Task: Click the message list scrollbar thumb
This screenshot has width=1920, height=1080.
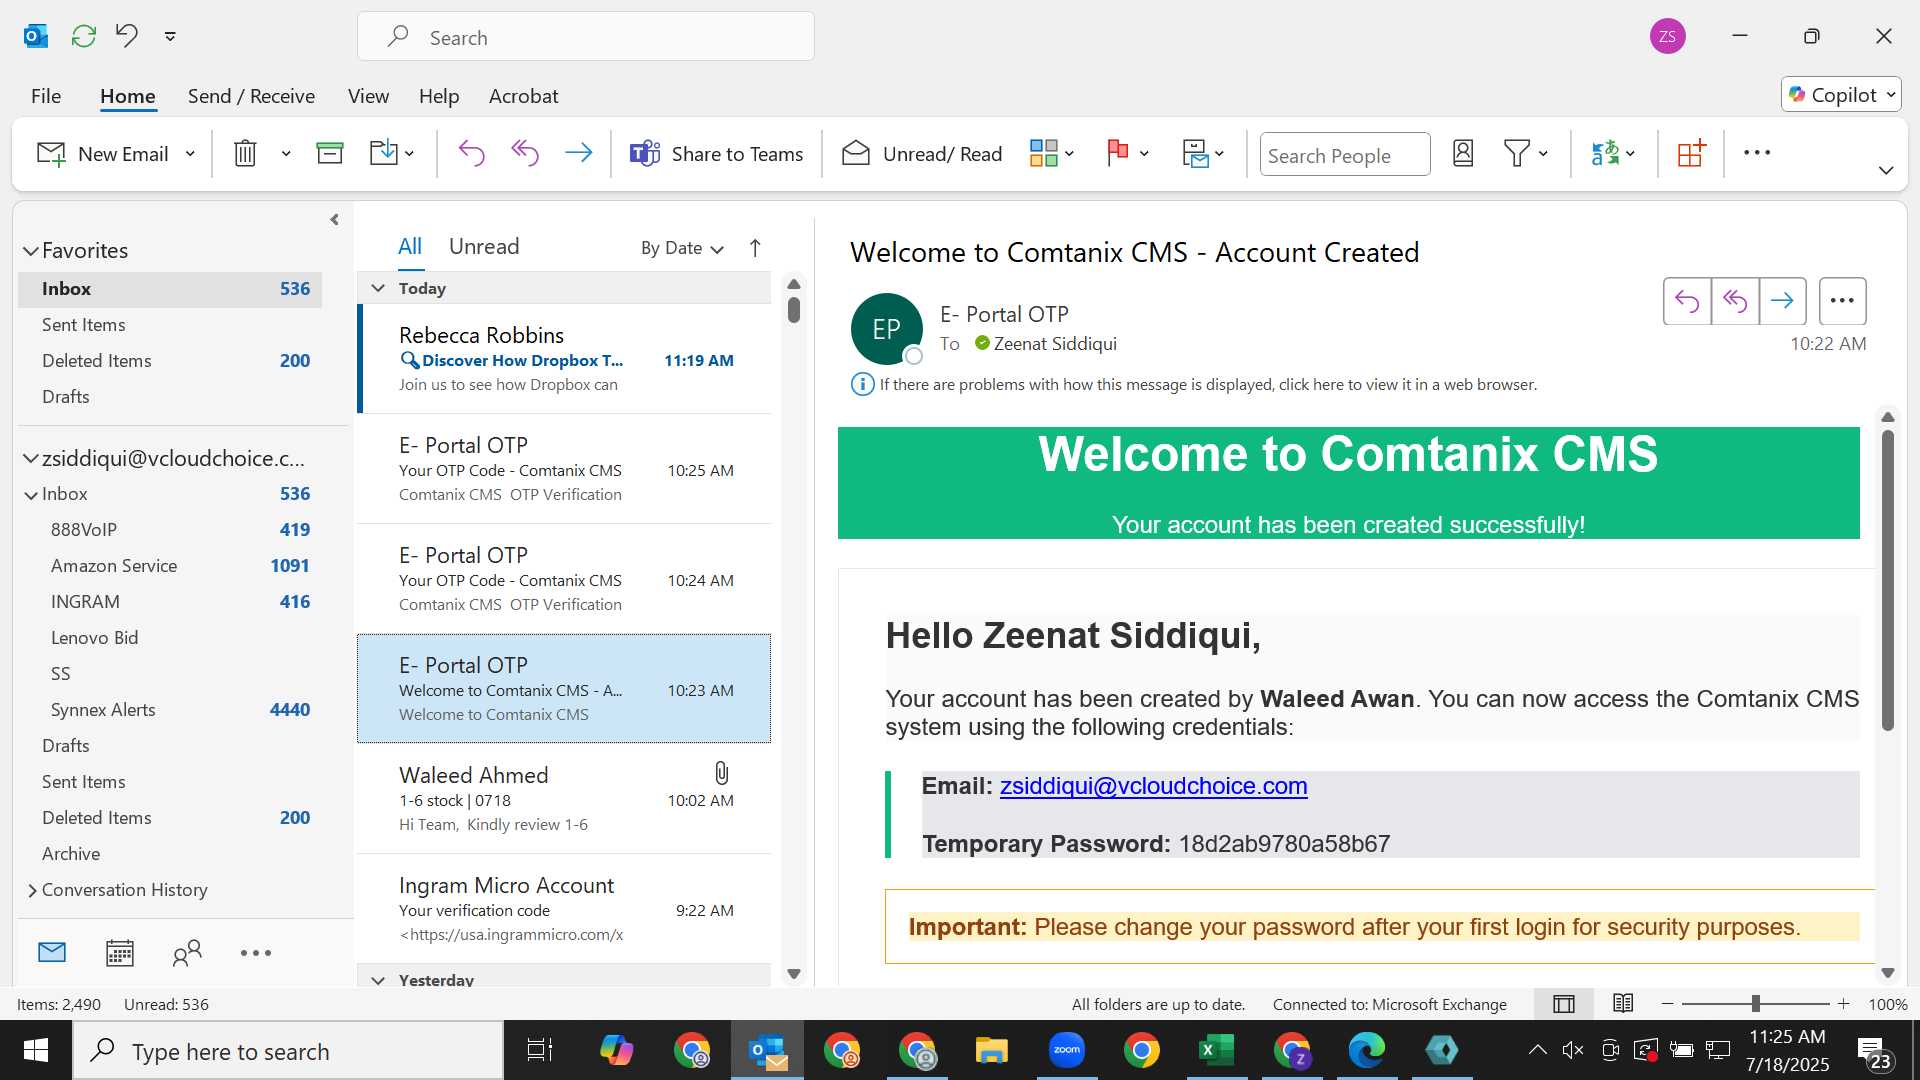Action: [794, 309]
